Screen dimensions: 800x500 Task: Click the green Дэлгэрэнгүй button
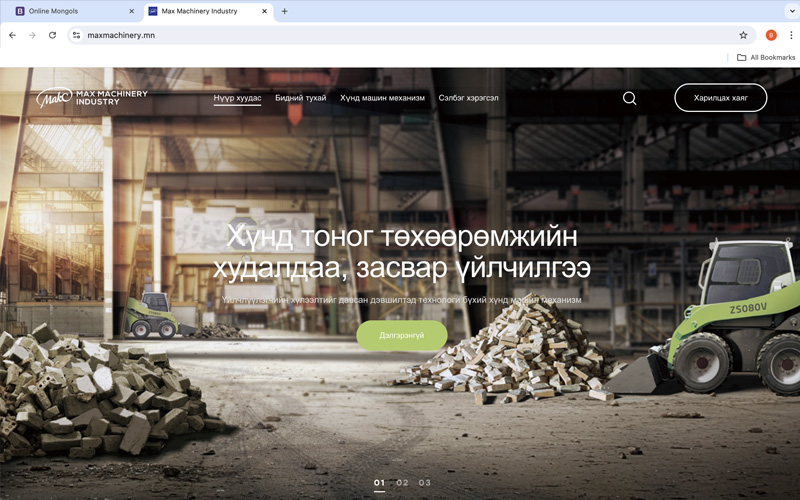402,335
